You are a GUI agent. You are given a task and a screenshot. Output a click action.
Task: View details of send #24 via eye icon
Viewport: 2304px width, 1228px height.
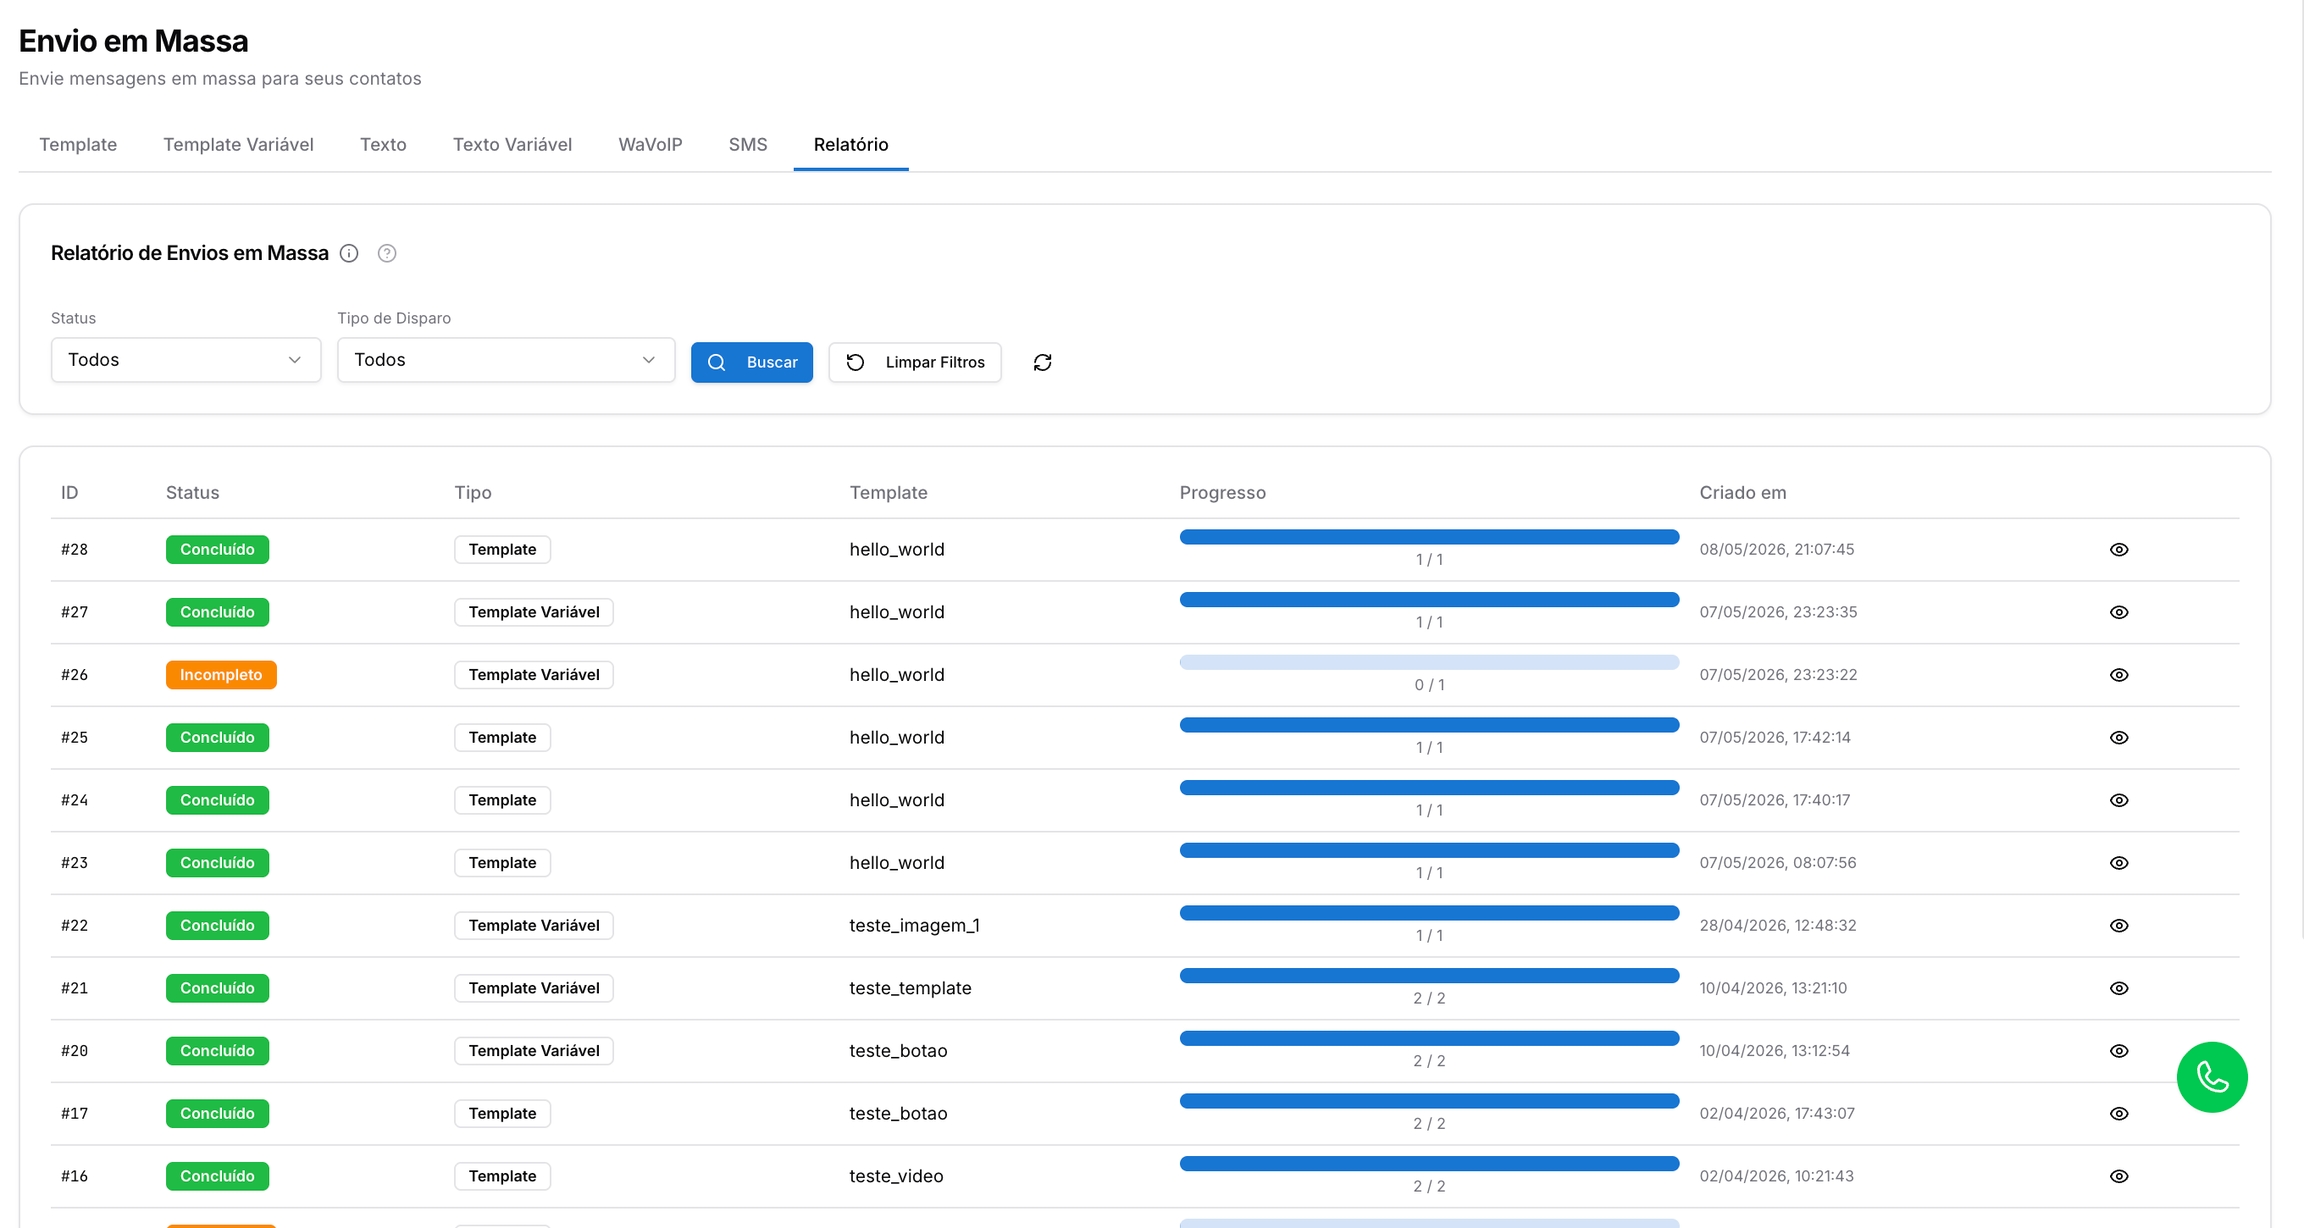tap(2119, 800)
